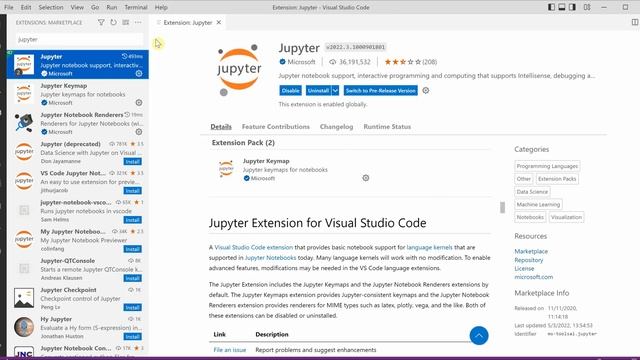This screenshot has height=360, width=640.
Task: Open the File an issue link
Action: pos(230,350)
